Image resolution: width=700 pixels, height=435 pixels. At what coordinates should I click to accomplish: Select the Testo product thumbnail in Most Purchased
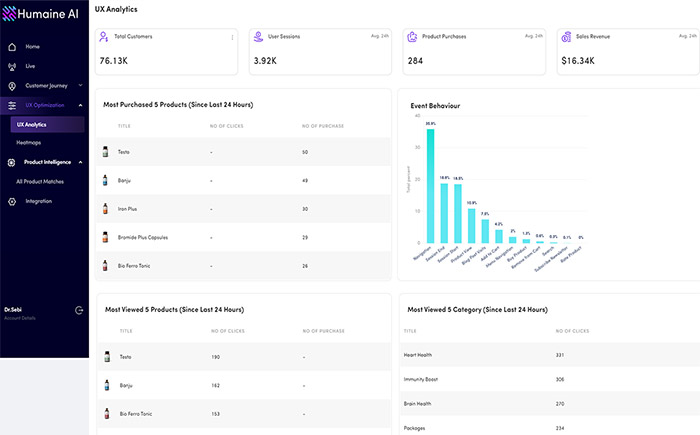pyautogui.click(x=105, y=152)
